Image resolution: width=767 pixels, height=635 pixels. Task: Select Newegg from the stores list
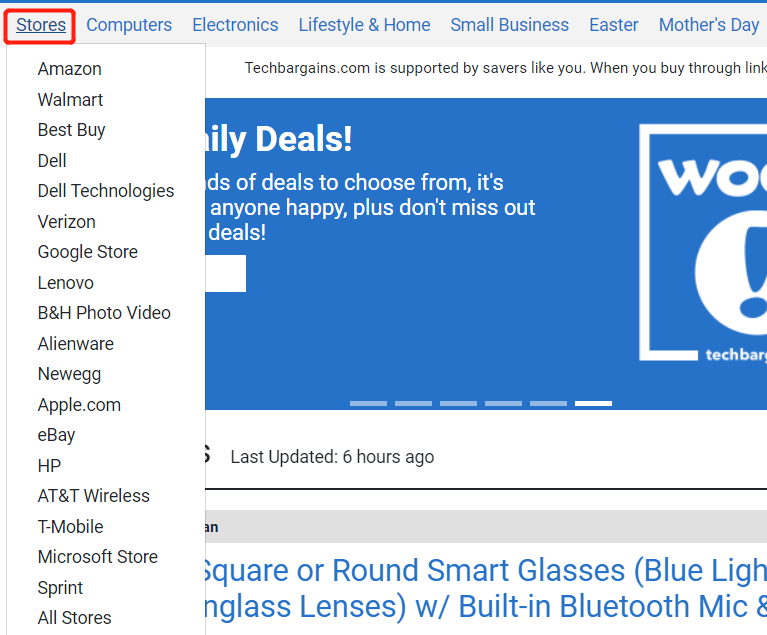69,374
